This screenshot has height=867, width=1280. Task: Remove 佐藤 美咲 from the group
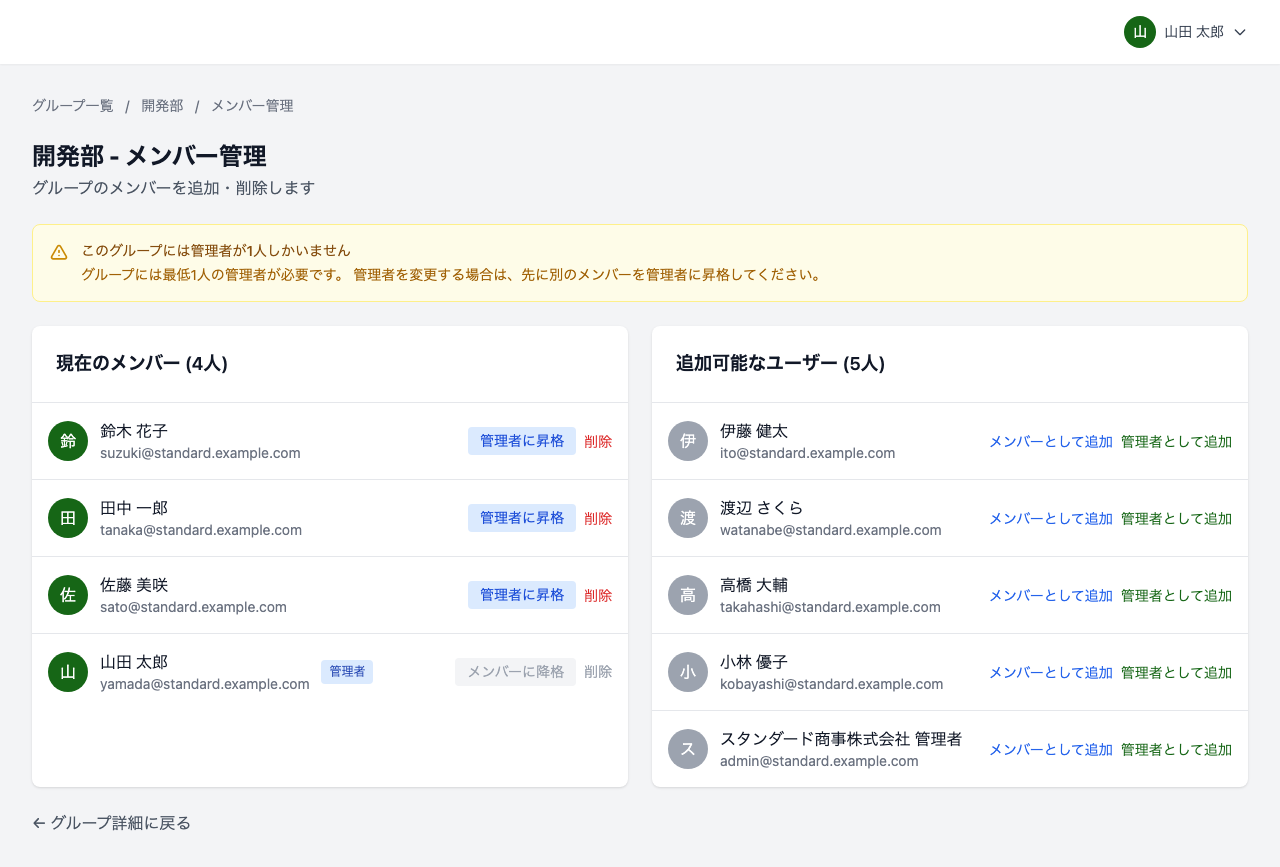click(598, 595)
